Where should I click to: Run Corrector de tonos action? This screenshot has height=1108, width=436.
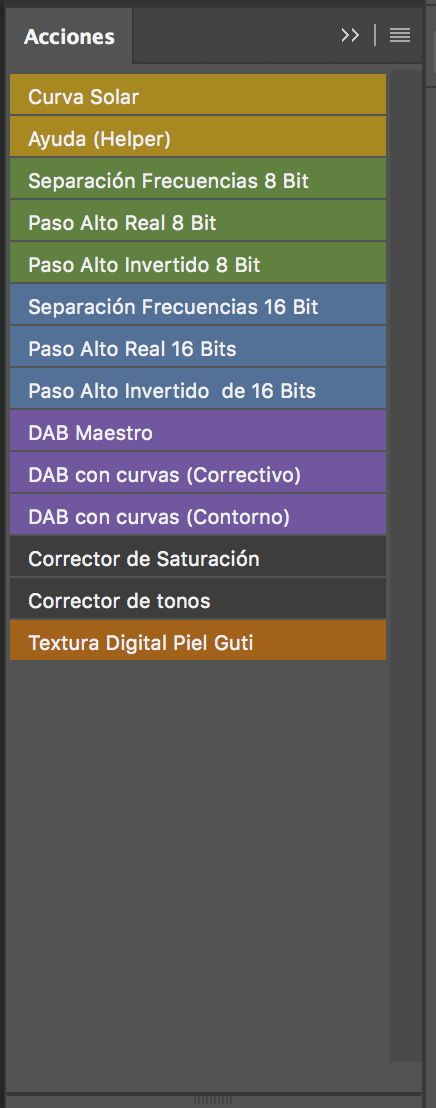[198, 599]
